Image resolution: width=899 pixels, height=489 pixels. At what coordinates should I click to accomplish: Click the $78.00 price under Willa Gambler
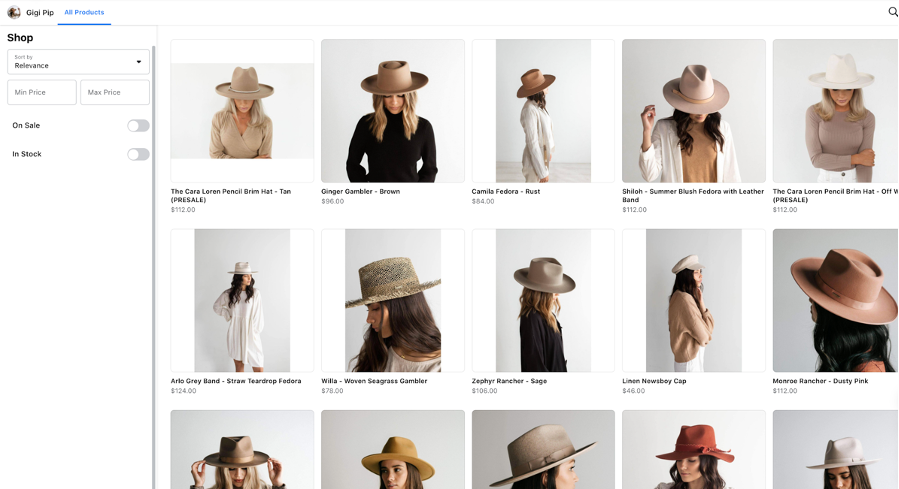point(333,390)
